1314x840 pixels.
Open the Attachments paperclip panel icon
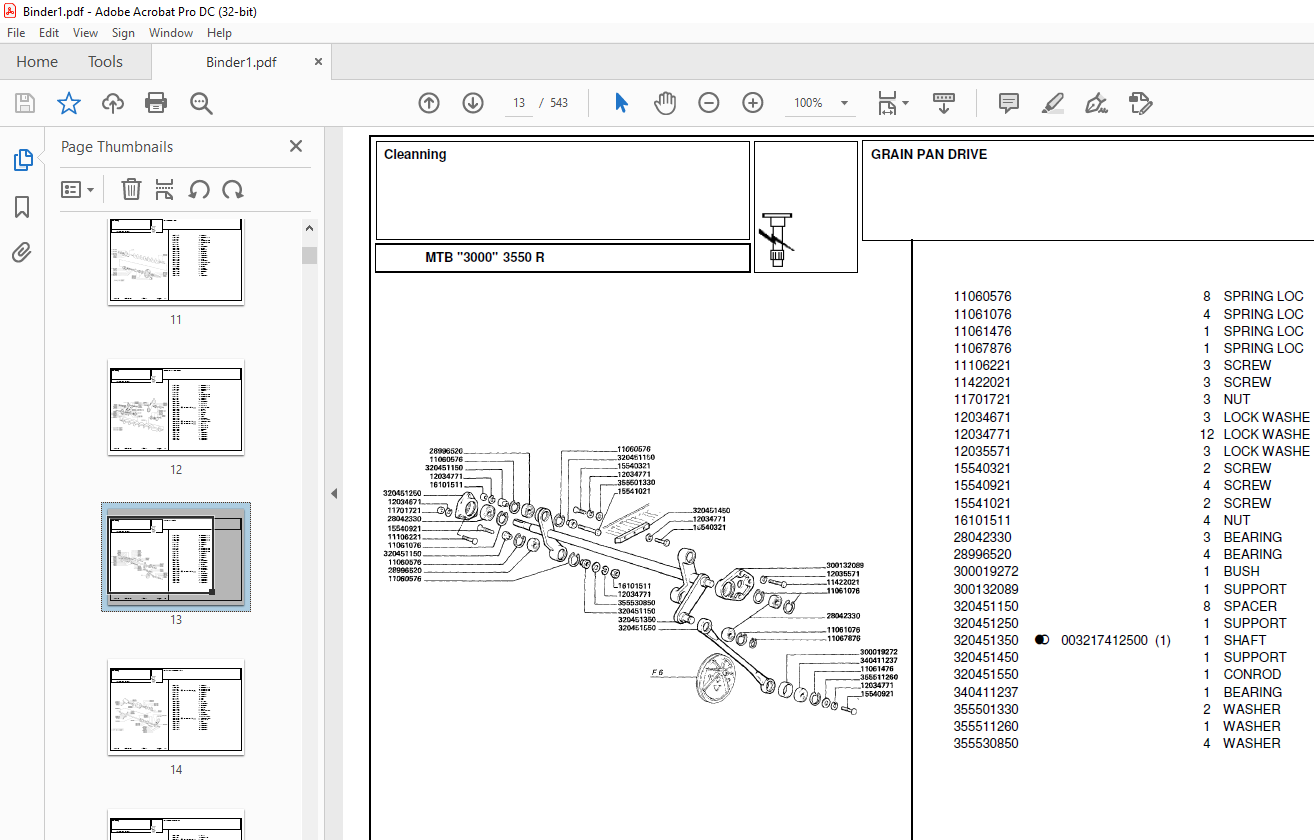22,252
